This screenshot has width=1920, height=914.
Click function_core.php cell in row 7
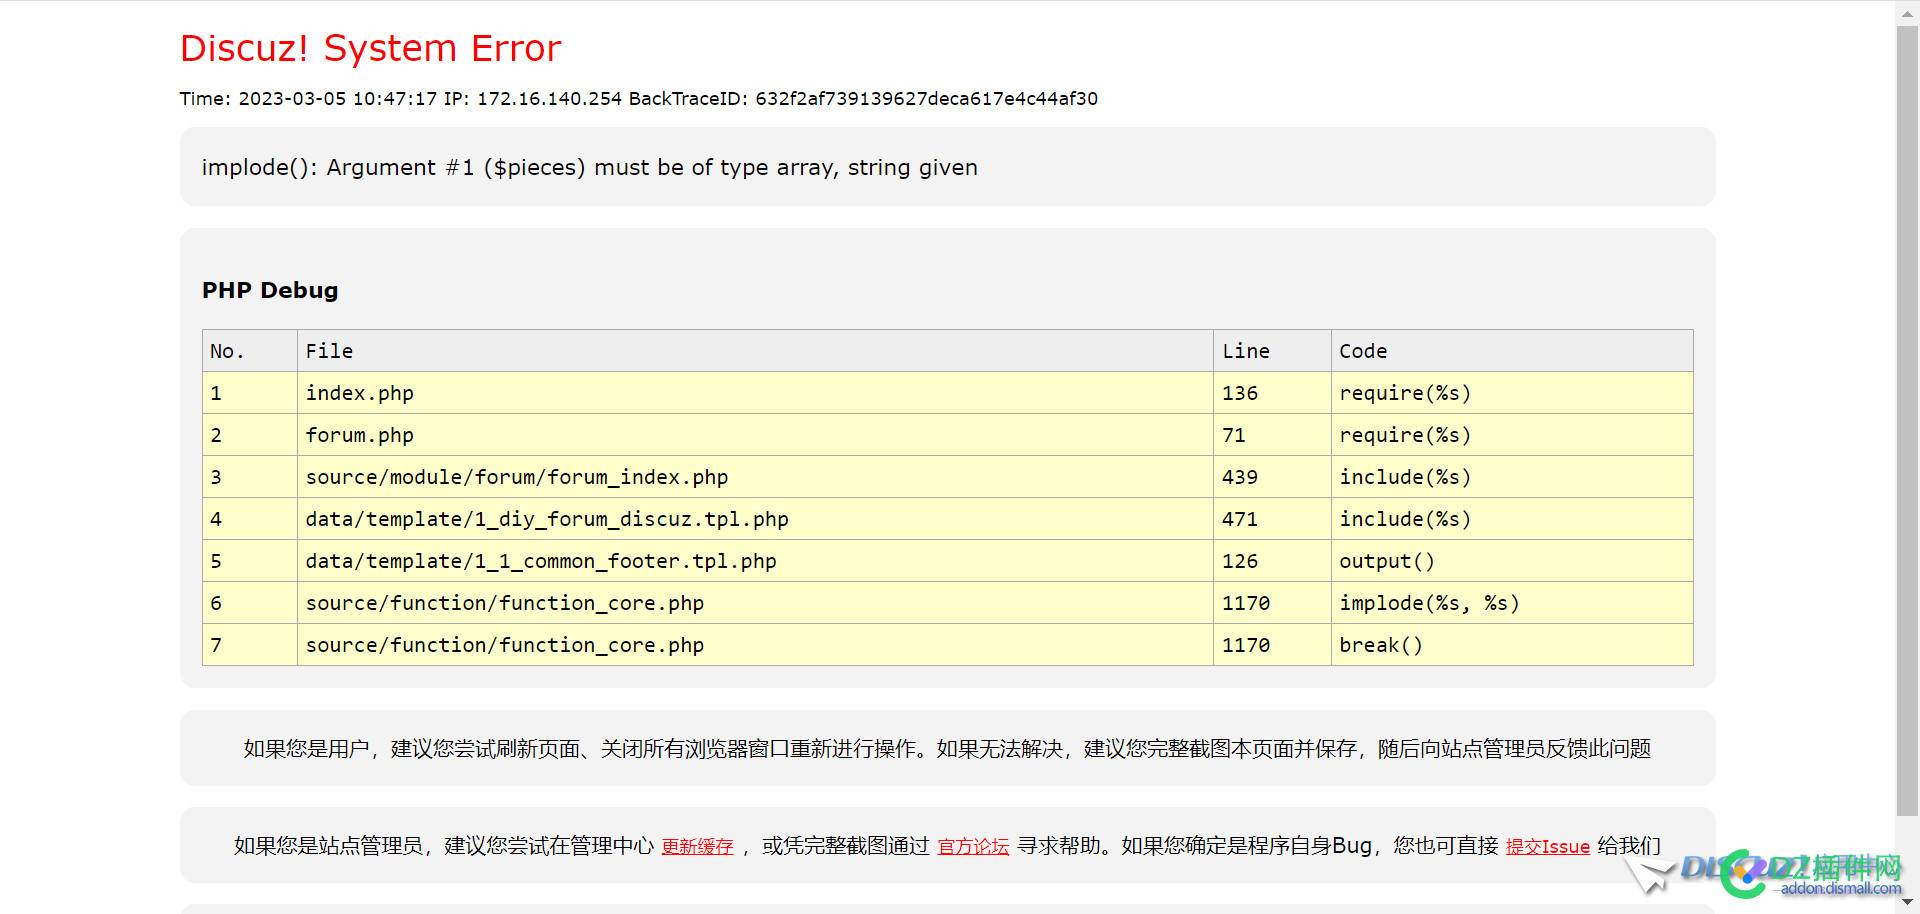[x=755, y=645]
